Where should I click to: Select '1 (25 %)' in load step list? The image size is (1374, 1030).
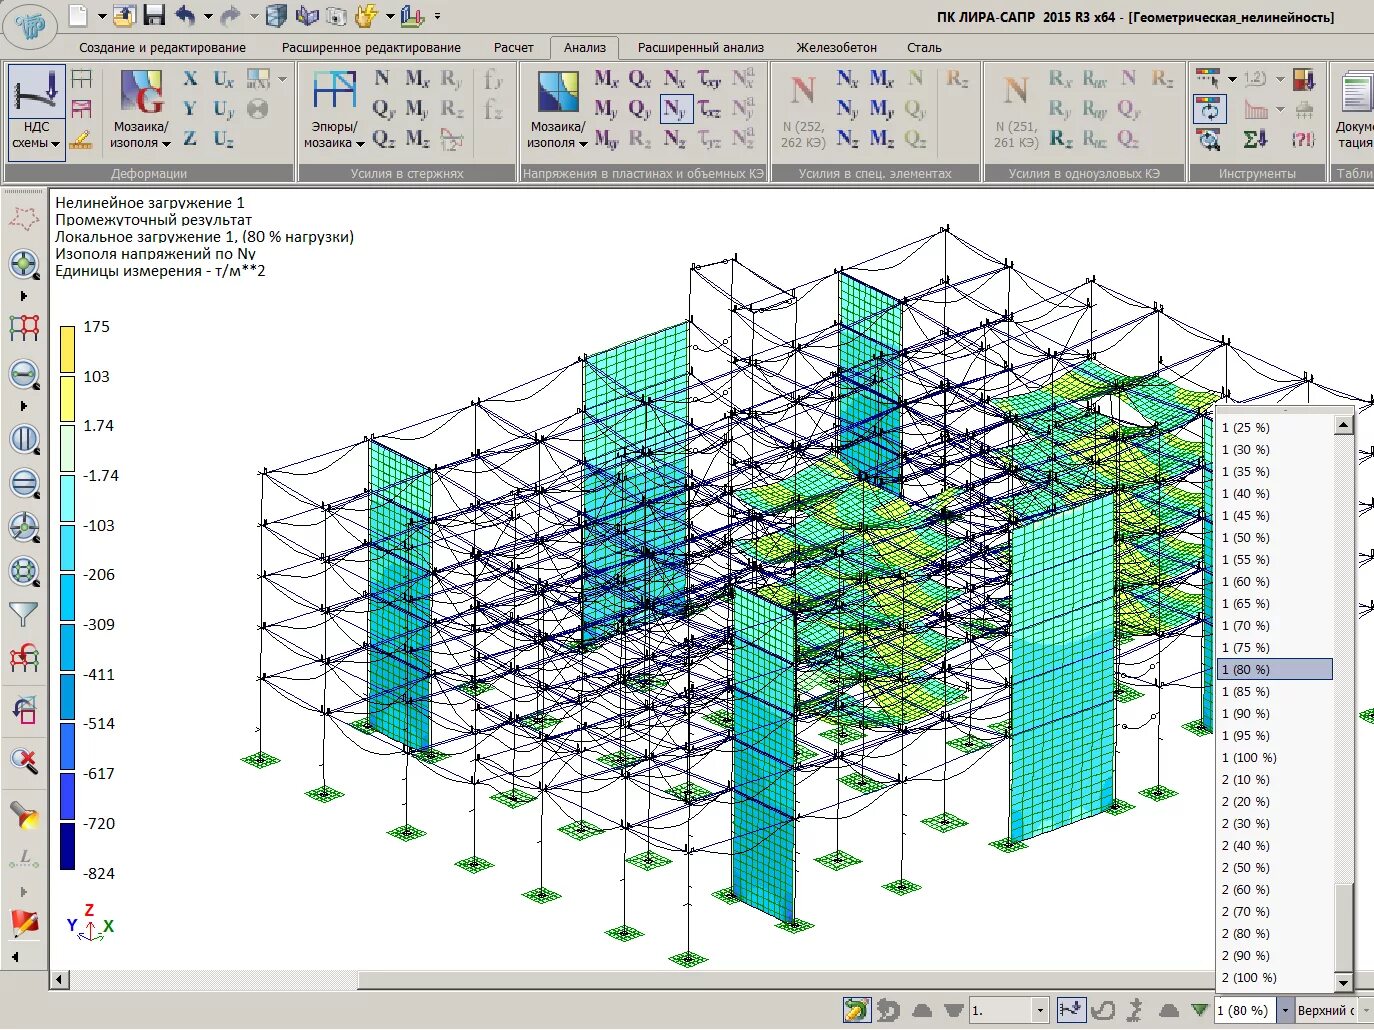[1276, 427]
